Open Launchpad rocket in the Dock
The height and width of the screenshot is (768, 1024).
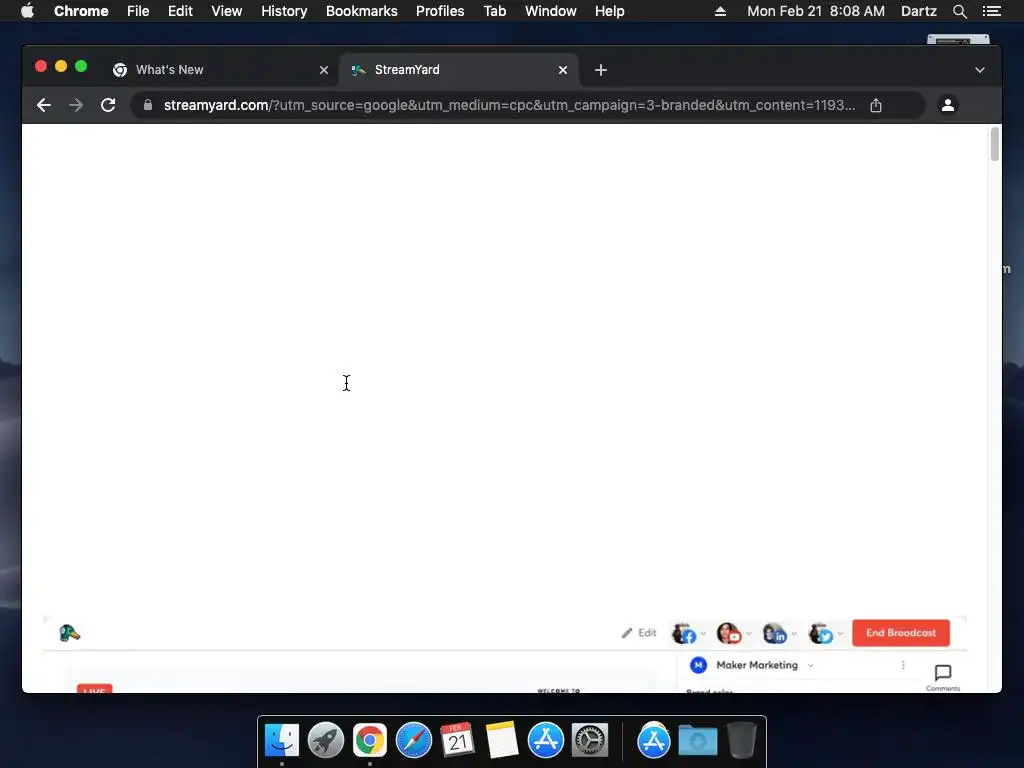tap(325, 740)
